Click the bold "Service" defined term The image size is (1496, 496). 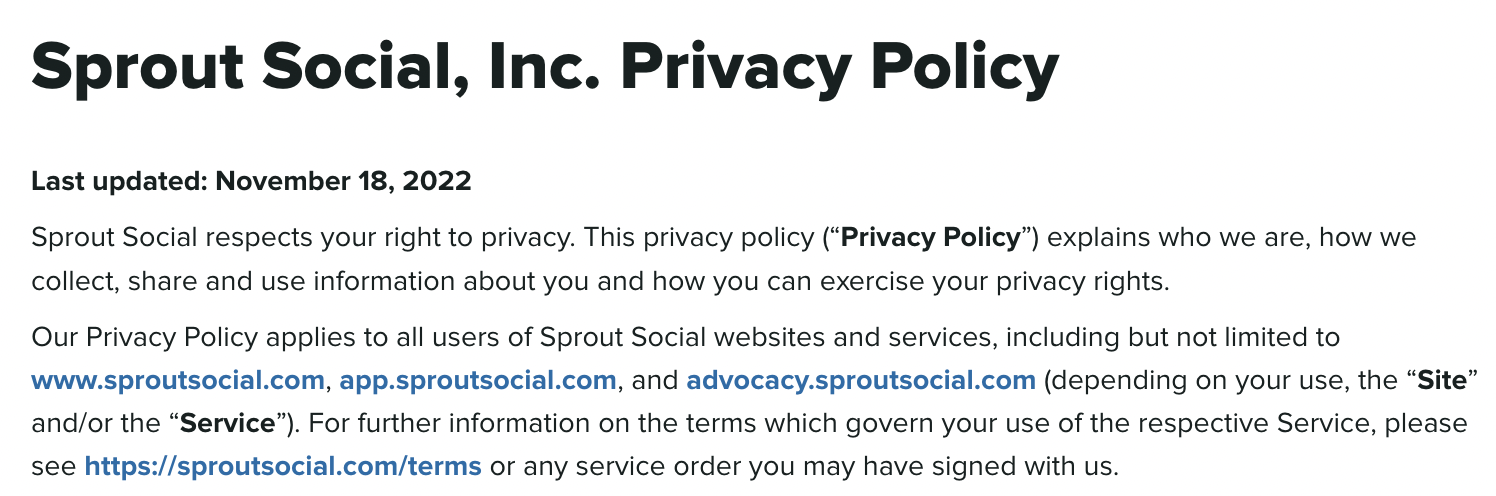pyautogui.click(x=227, y=423)
